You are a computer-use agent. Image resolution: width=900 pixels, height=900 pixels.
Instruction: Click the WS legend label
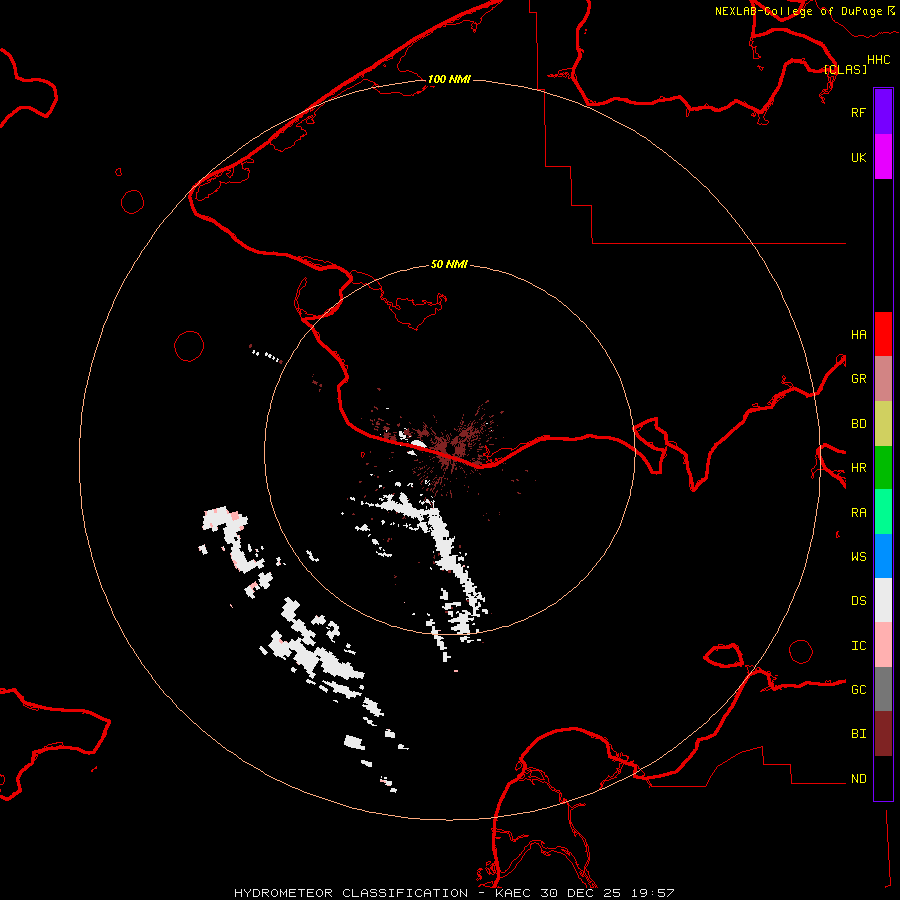(x=858, y=556)
